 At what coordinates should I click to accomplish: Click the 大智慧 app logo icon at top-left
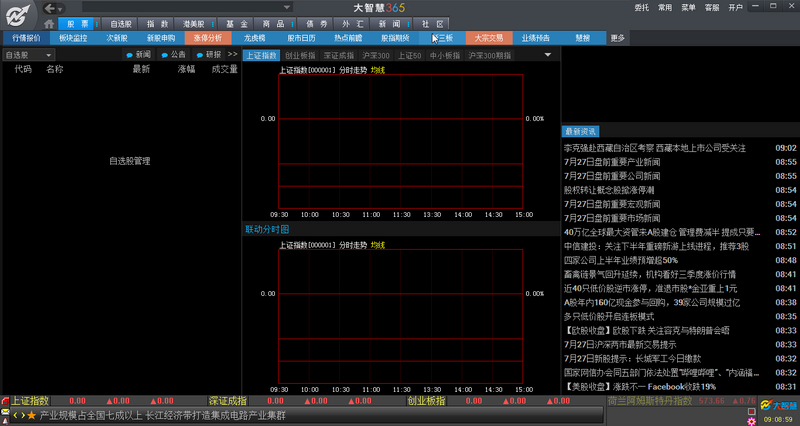(17, 14)
